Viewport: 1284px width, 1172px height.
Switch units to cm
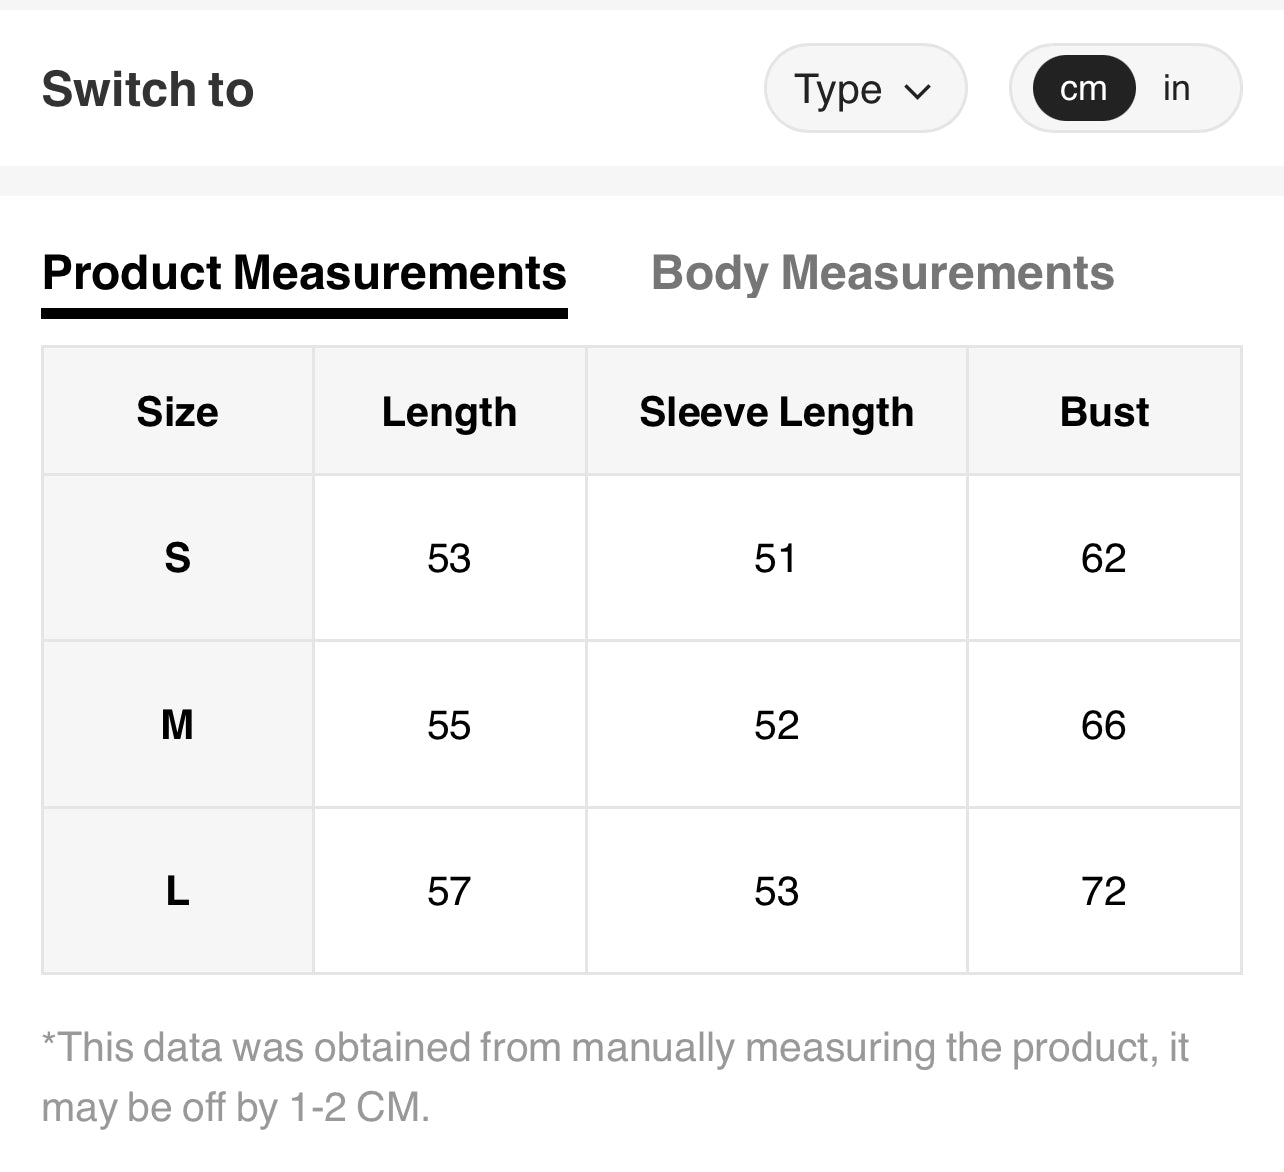coord(1083,89)
